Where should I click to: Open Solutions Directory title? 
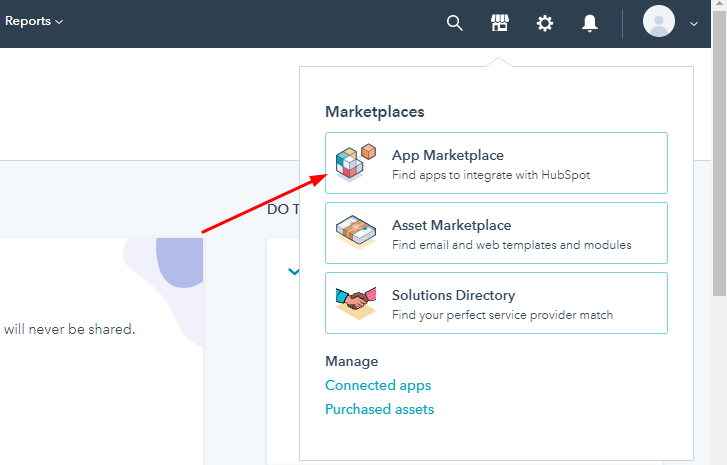click(x=453, y=295)
